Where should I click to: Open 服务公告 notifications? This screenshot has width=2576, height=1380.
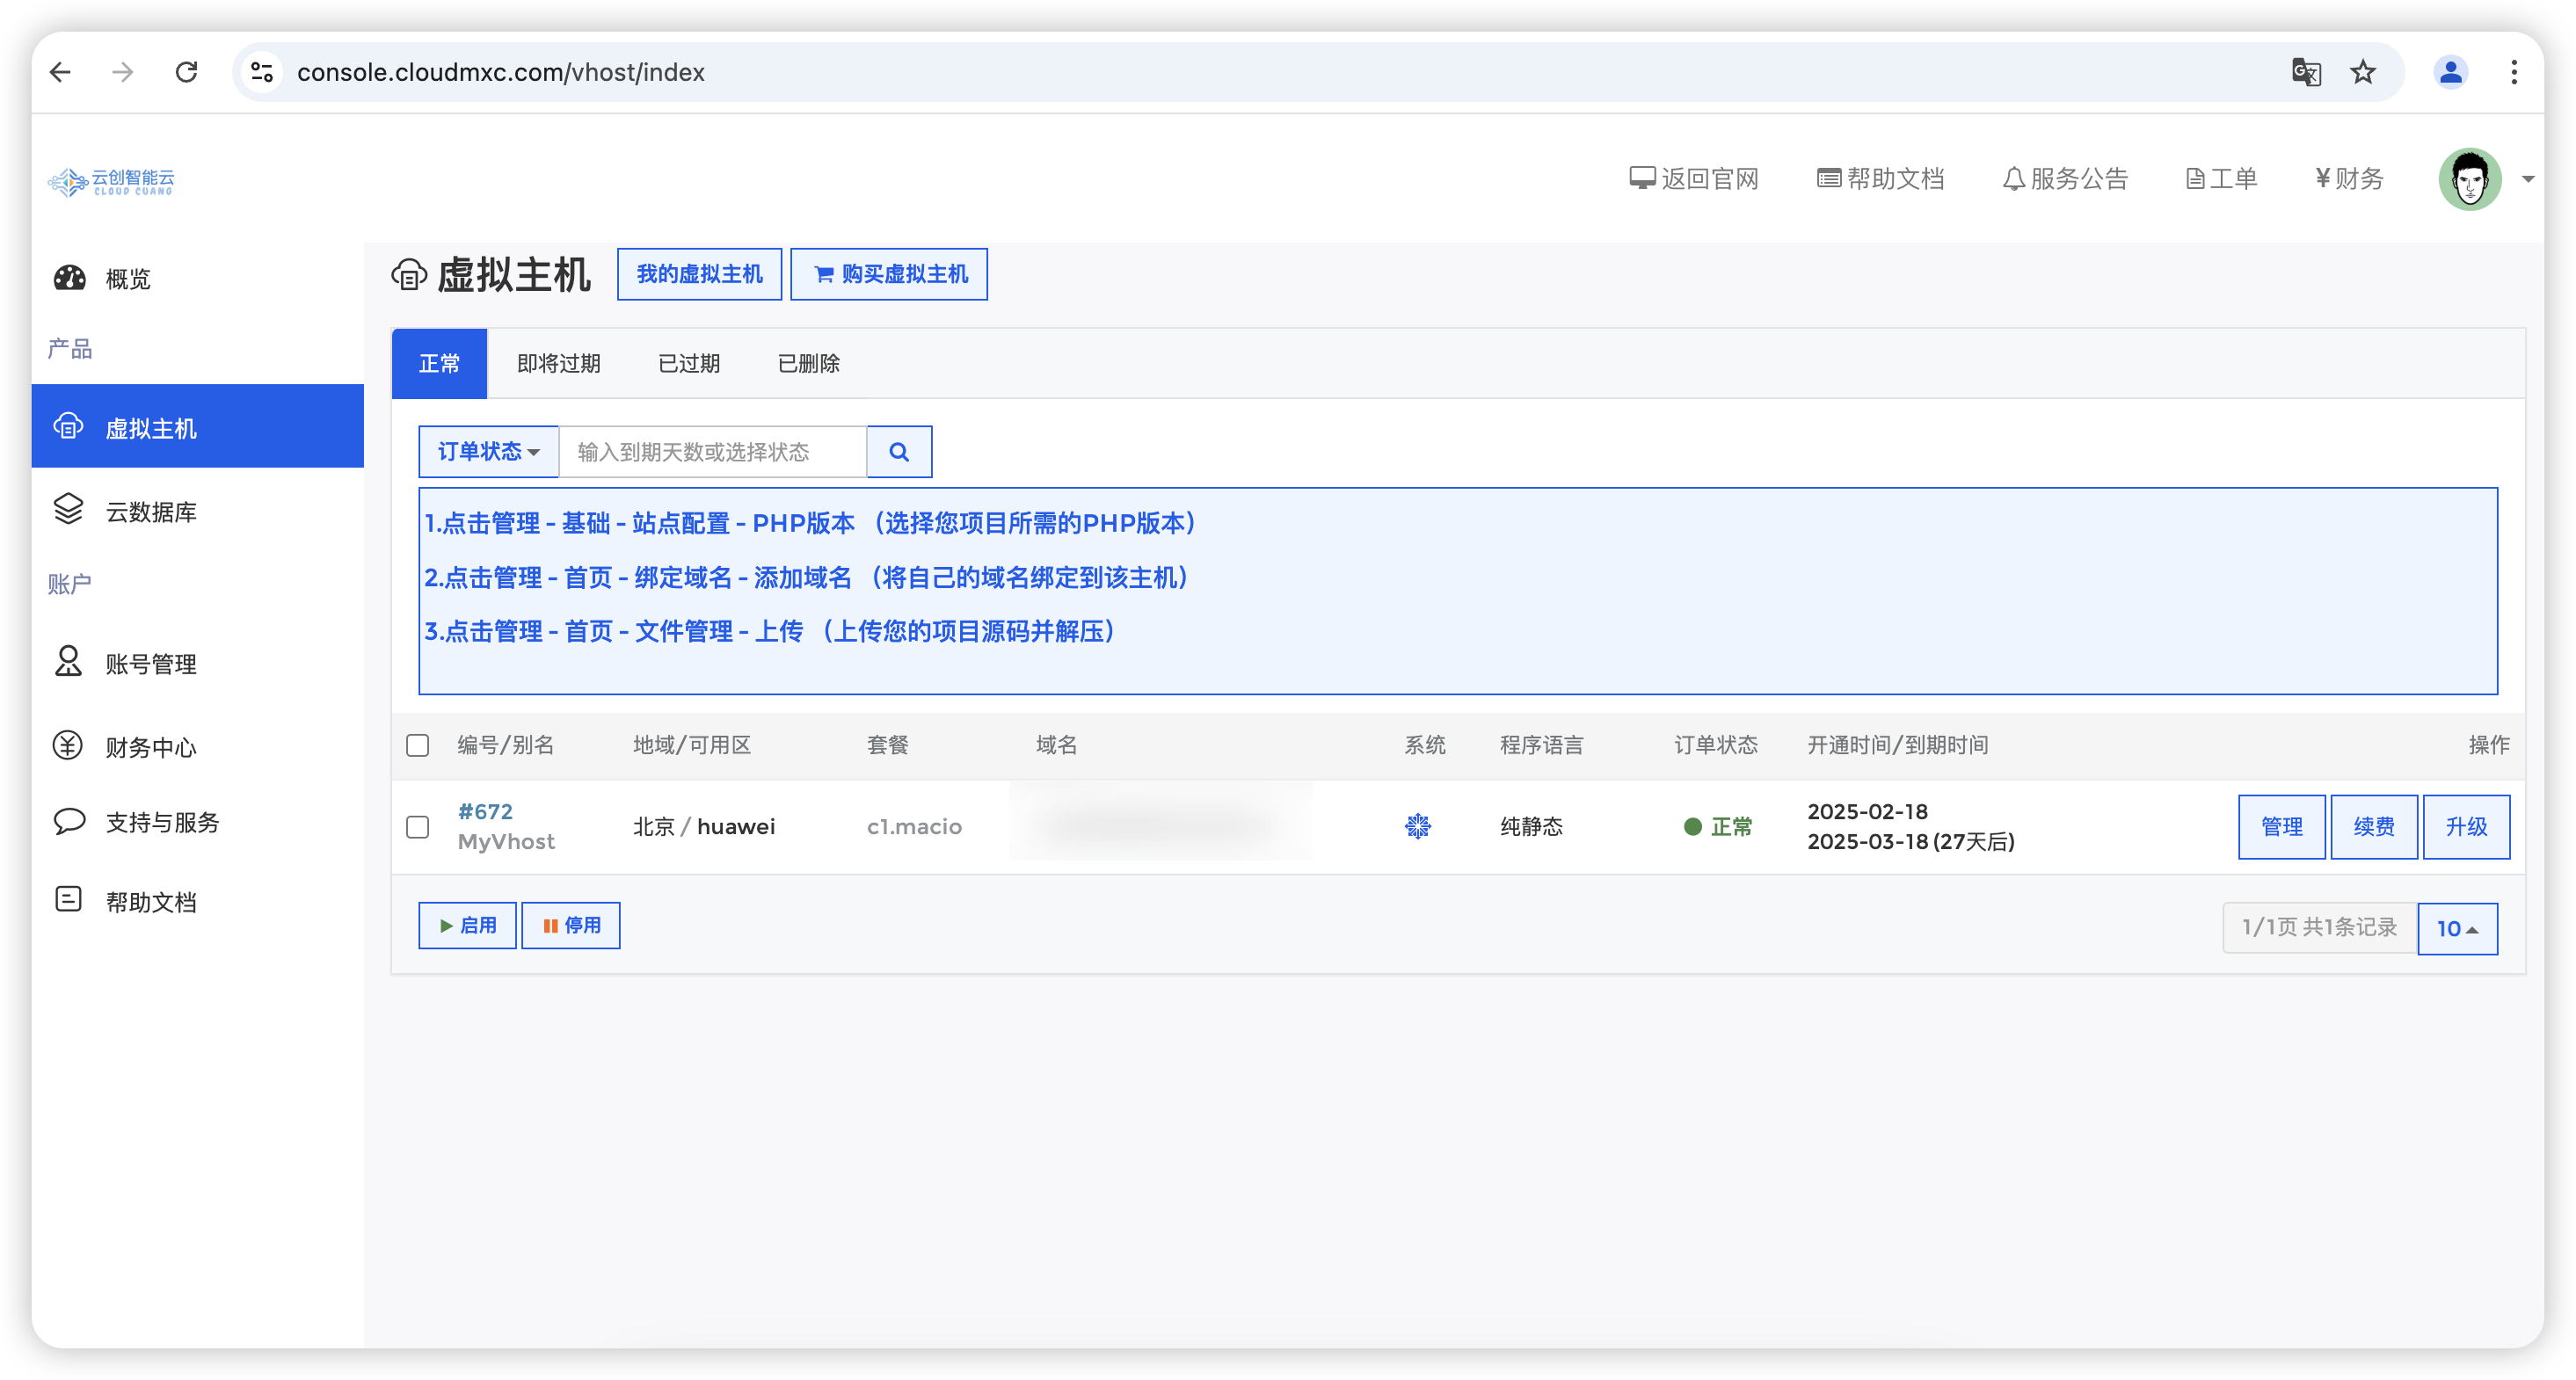[2065, 179]
